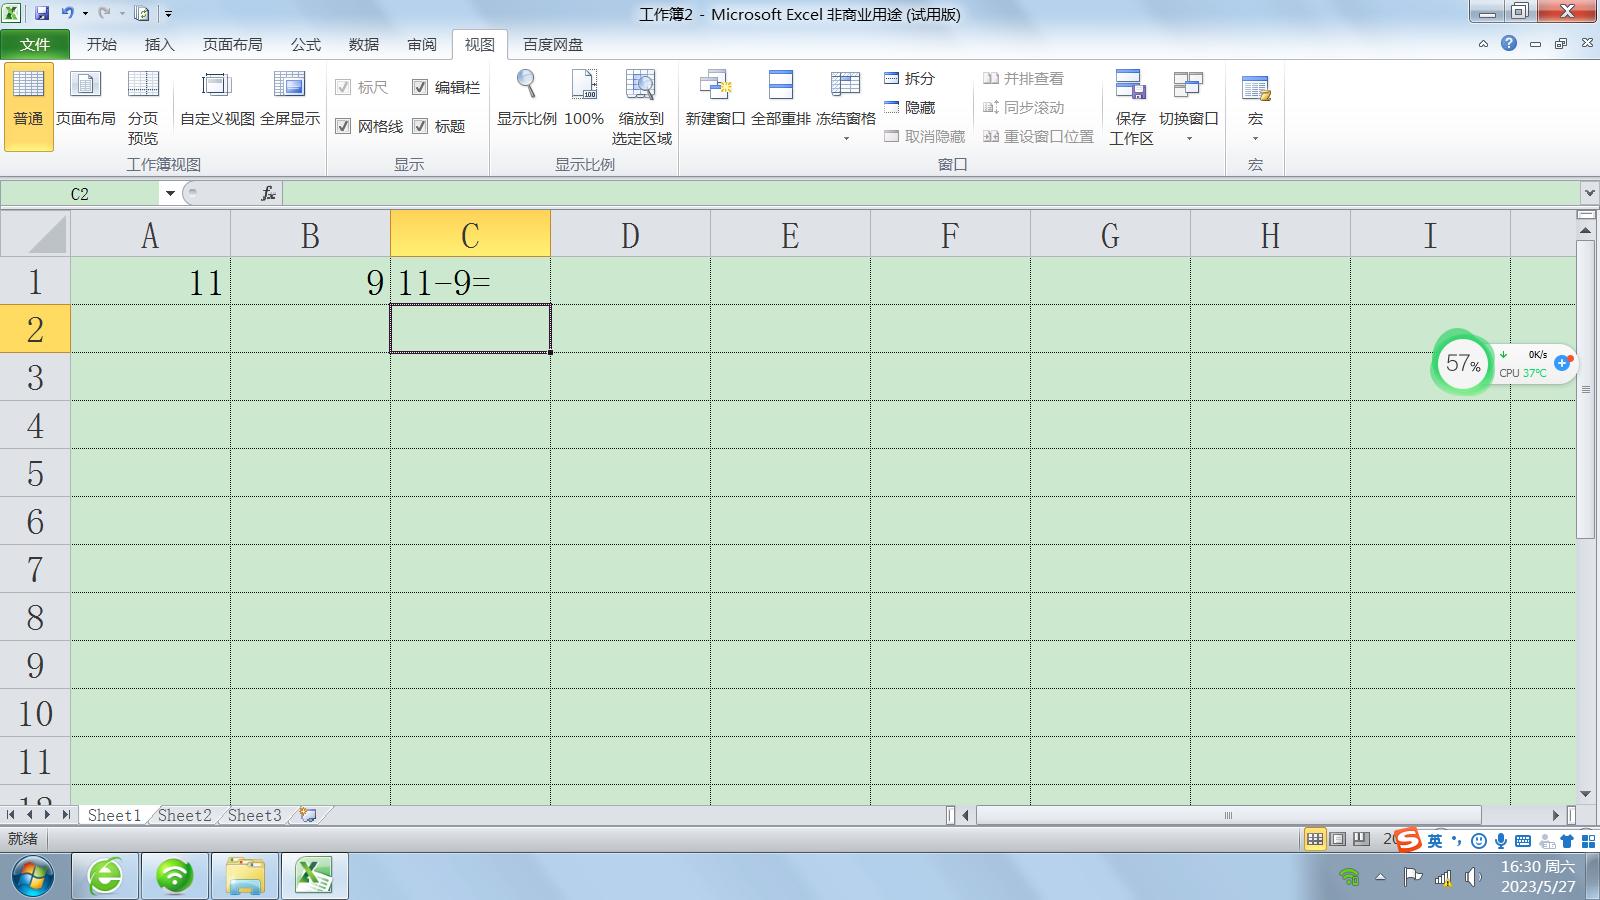
Task: Click Zoom to Selection icon
Action: tap(641, 86)
